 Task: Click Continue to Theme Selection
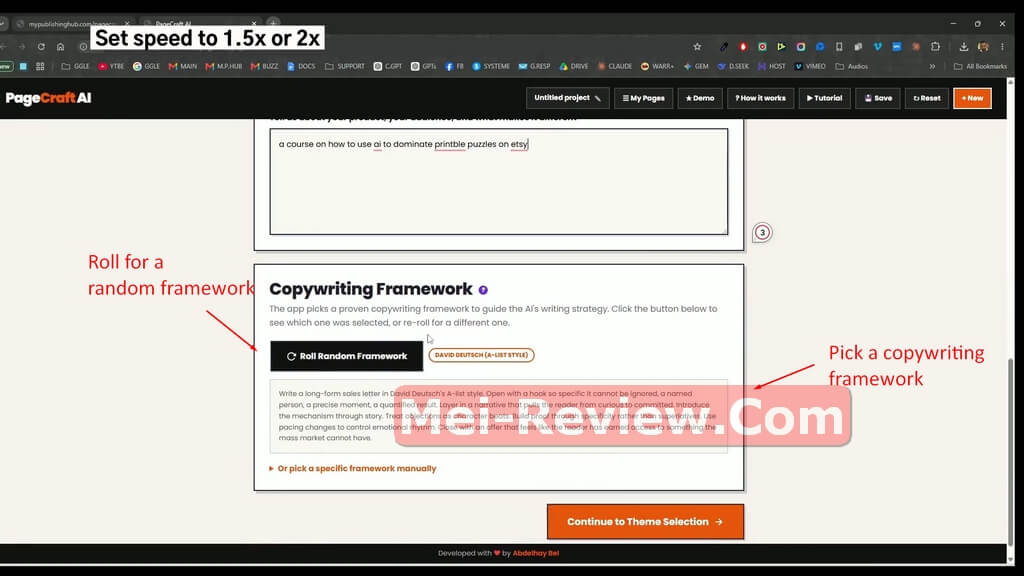[645, 522]
